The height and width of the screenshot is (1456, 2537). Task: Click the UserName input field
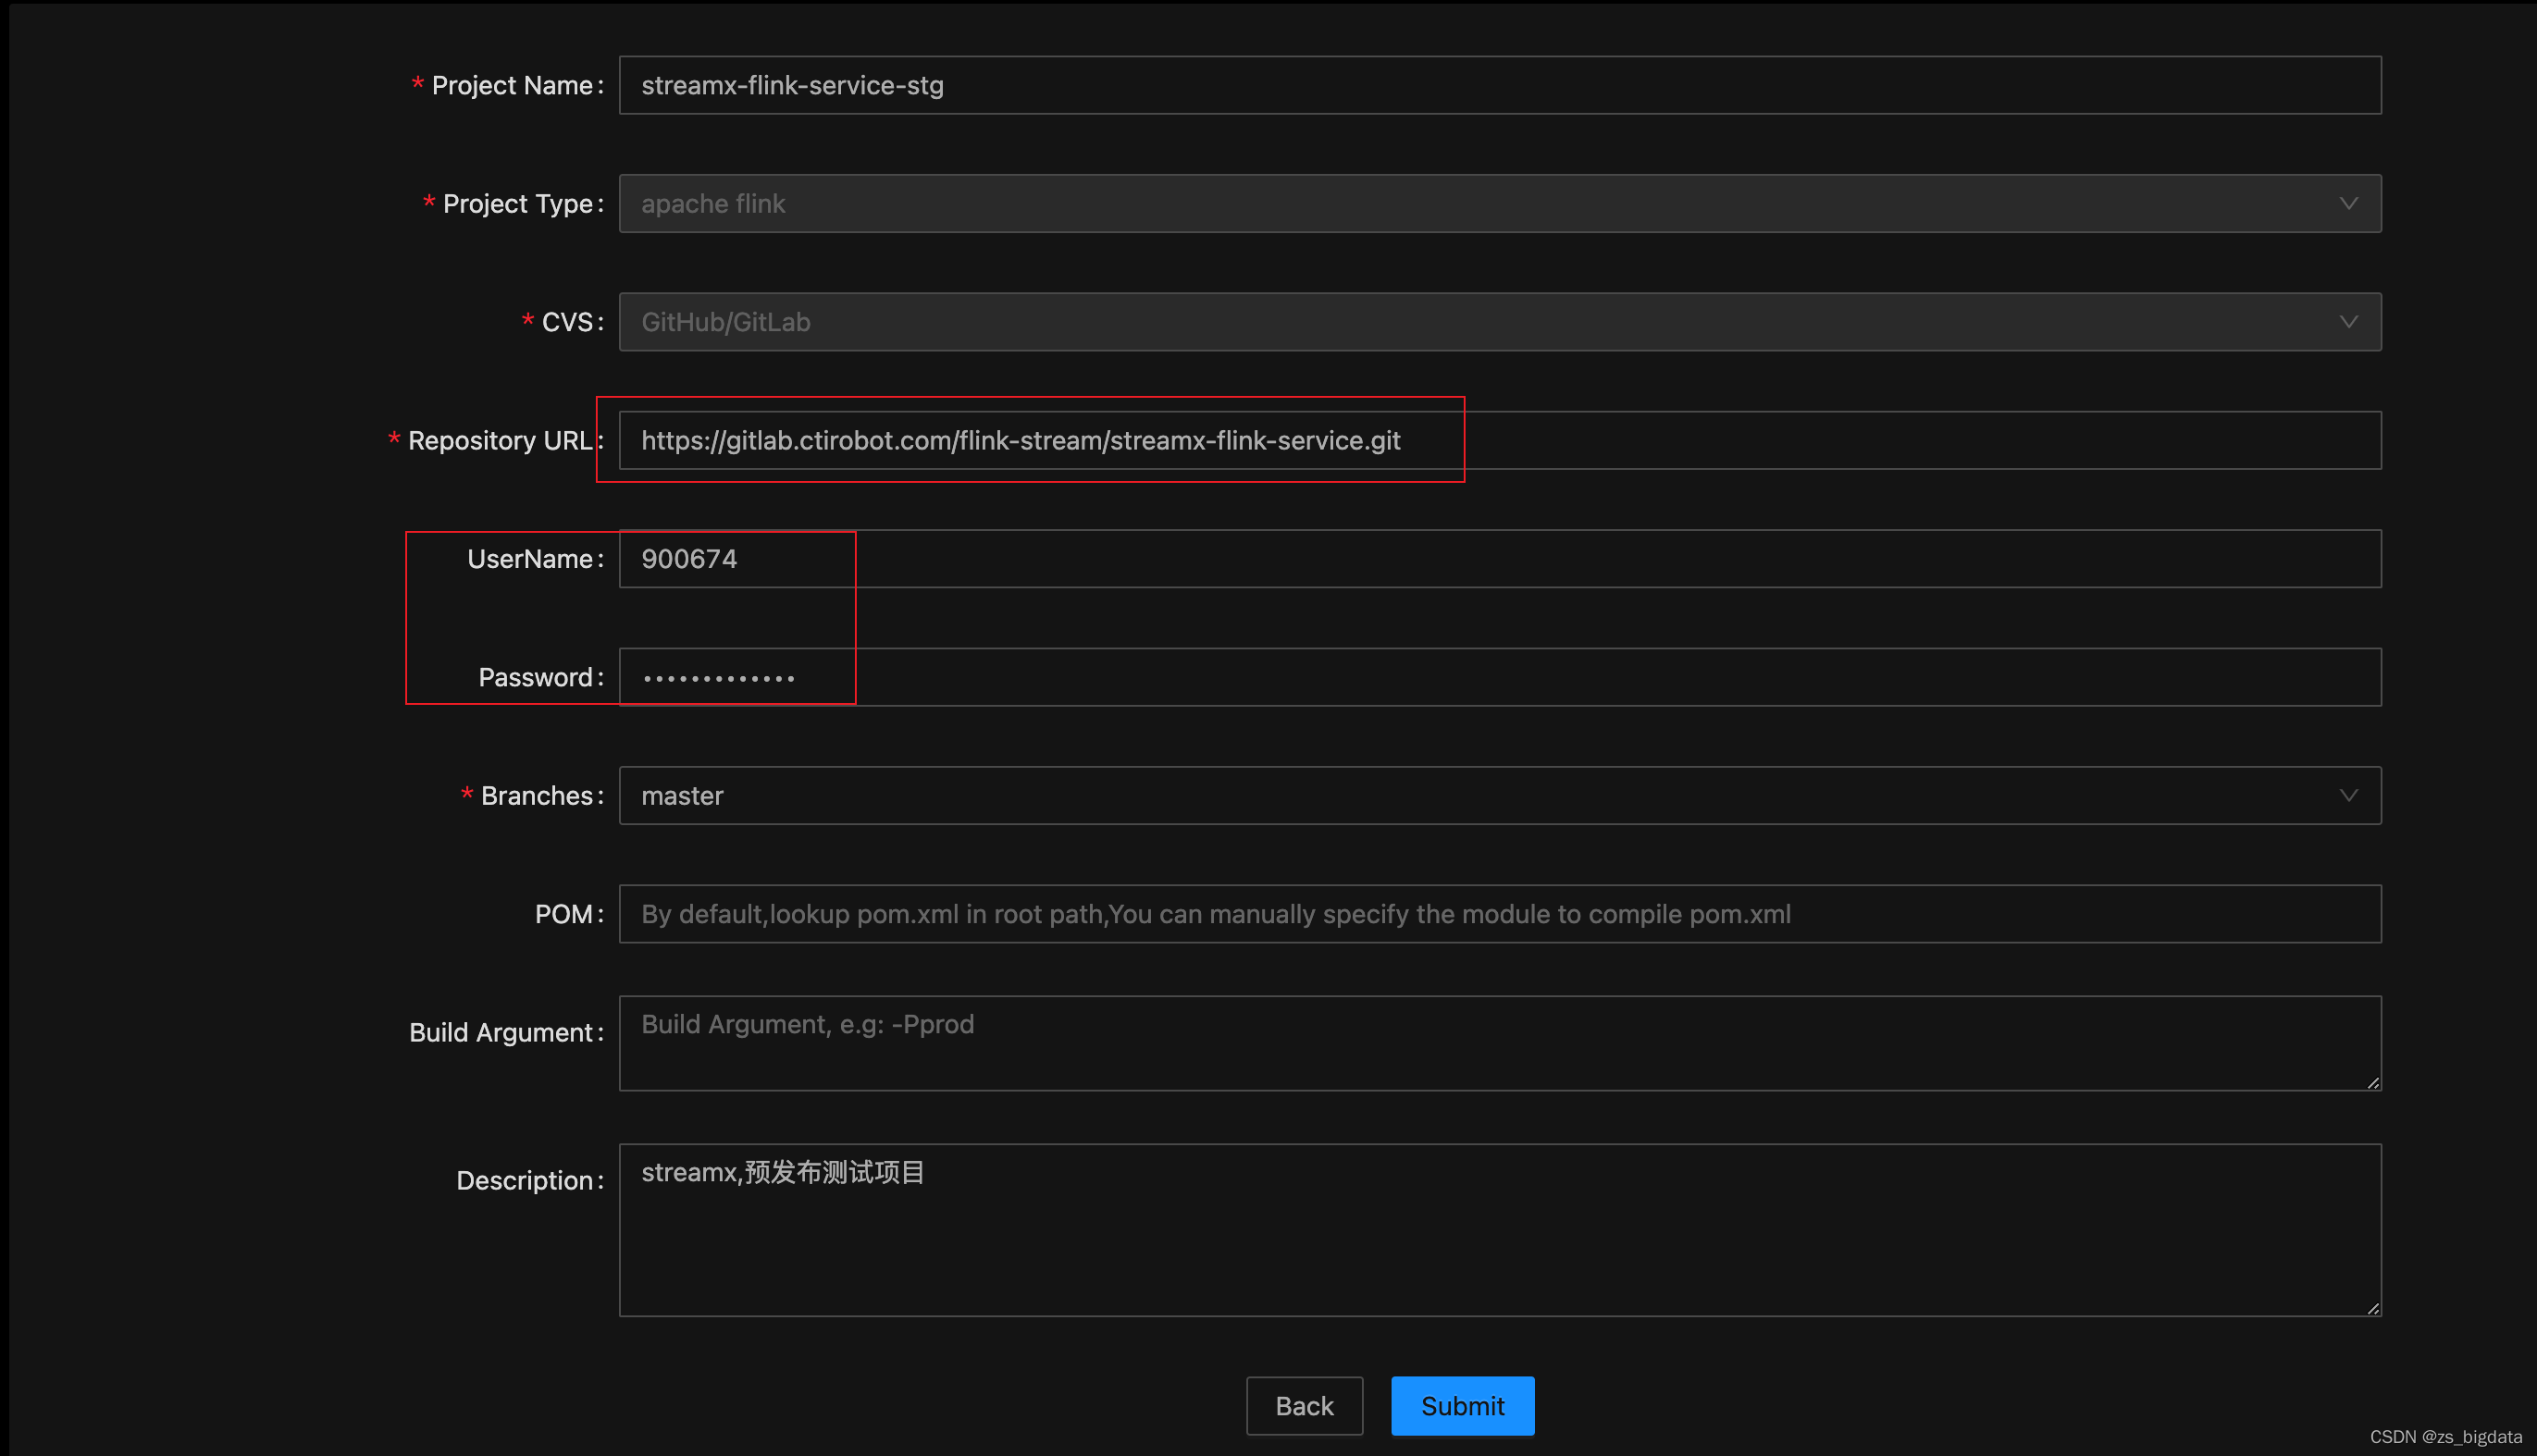pos(1498,559)
